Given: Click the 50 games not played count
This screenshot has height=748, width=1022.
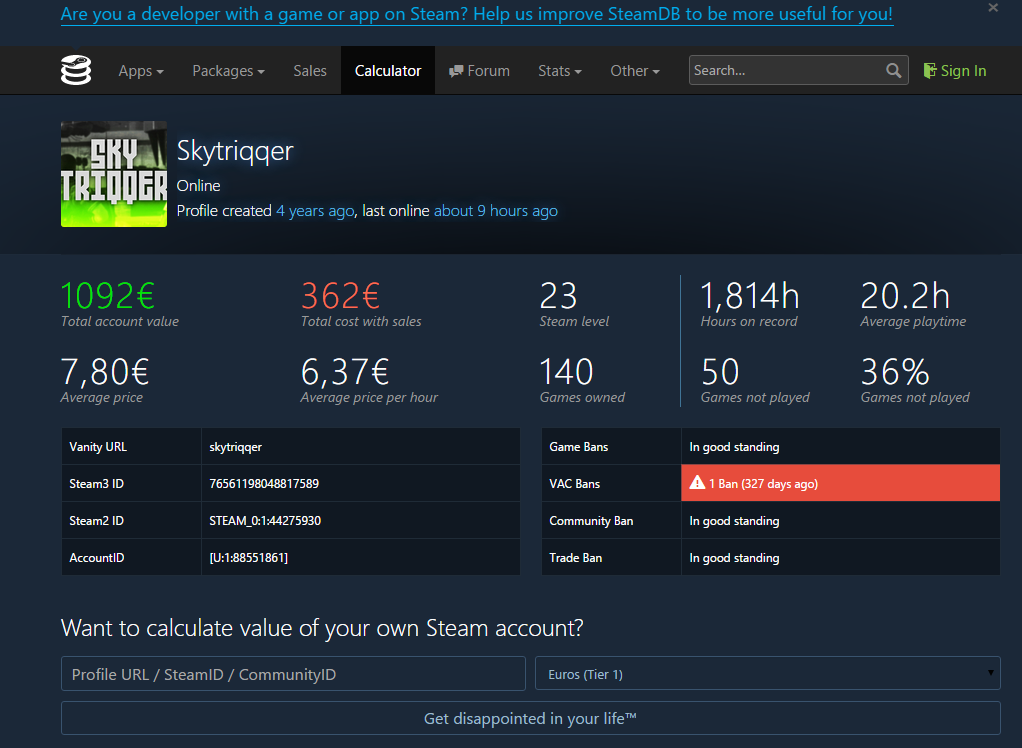Looking at the screenshot, I should pos(720,372).
